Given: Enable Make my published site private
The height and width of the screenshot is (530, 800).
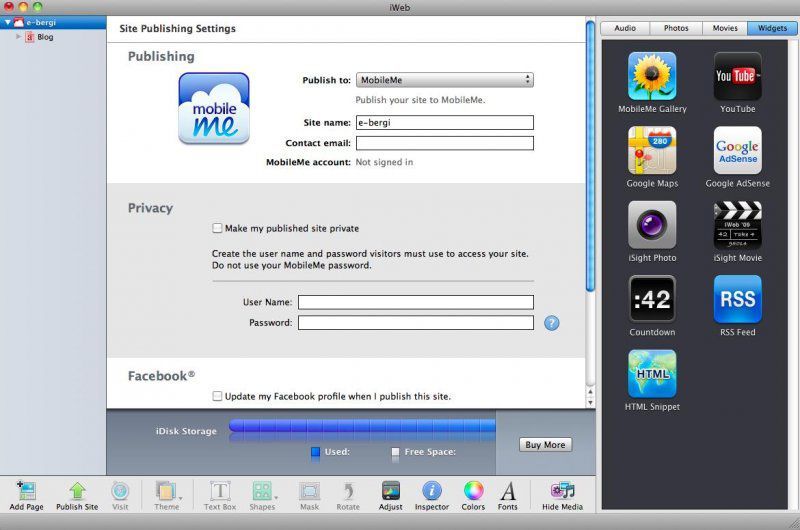Looking at the screenshot, I should coord(218,229).
